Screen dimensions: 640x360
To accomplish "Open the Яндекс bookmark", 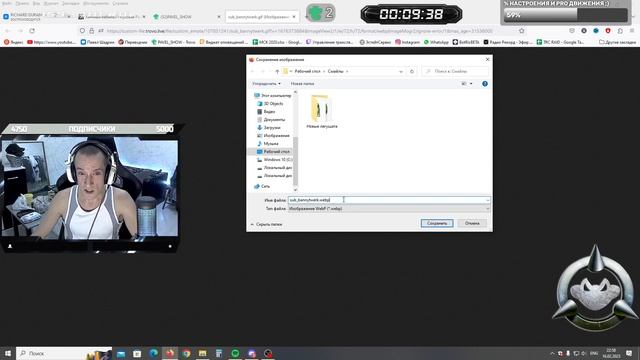I will 13,42.
